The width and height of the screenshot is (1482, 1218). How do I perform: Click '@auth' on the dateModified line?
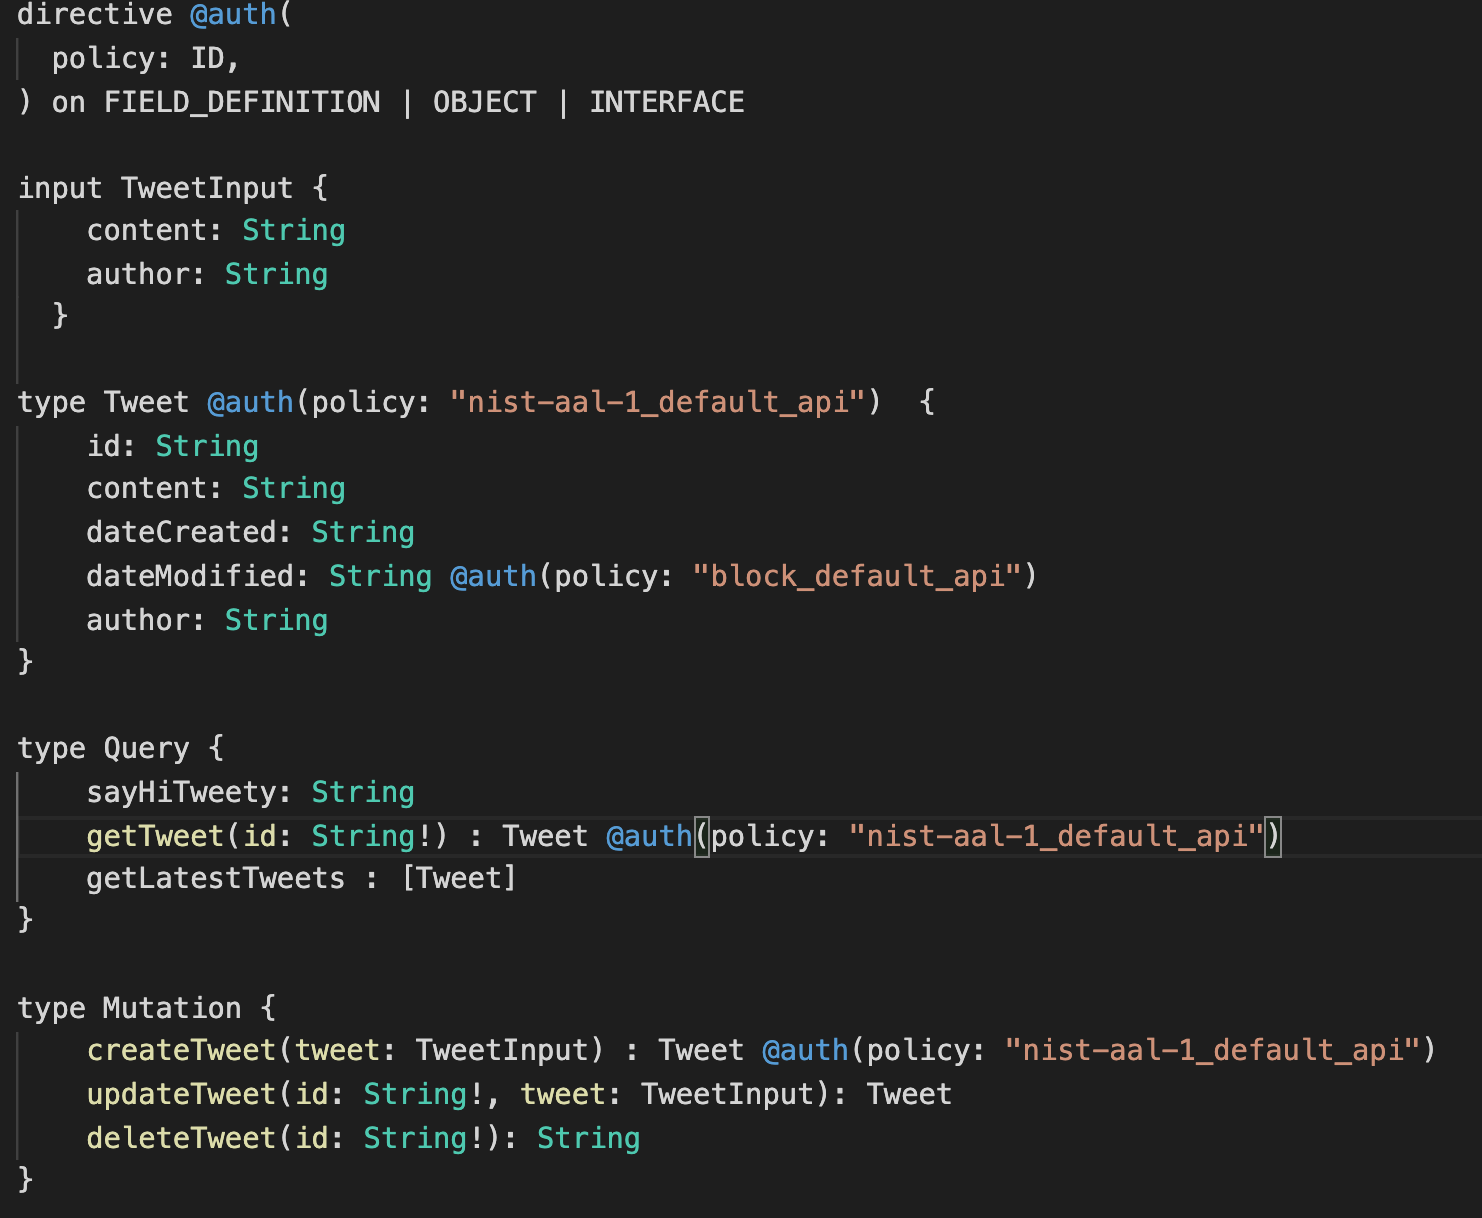(x=494, y=576)
